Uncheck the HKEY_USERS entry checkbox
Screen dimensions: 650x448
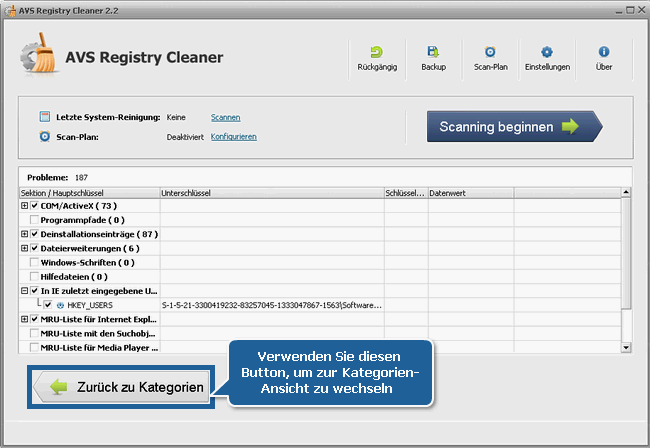48,305
